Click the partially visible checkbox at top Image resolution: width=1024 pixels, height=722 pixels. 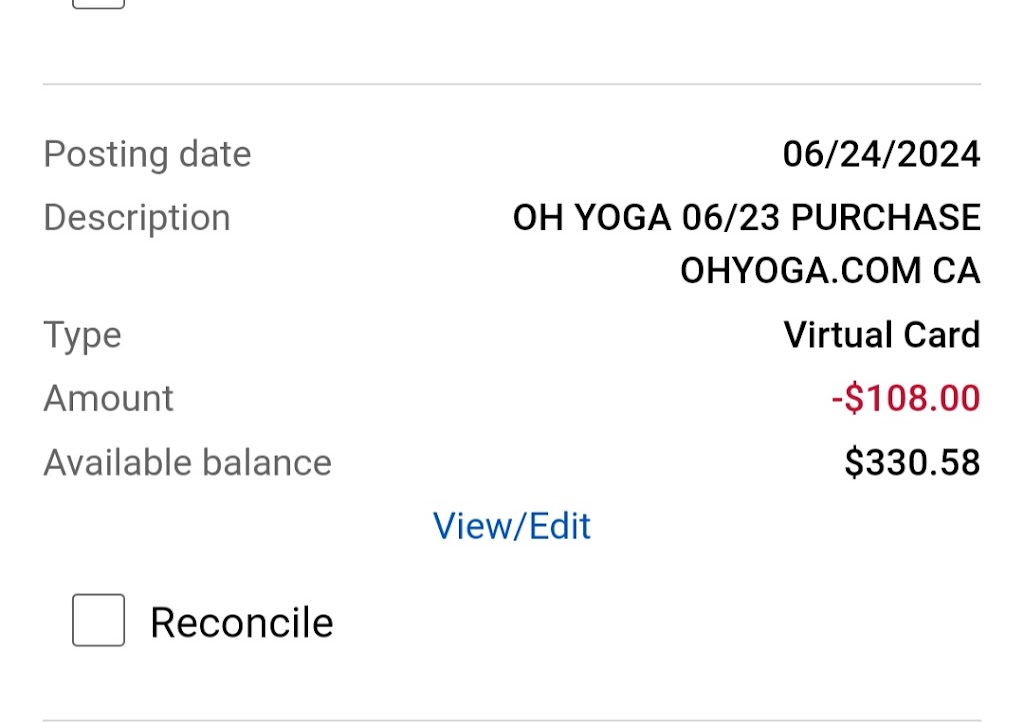99,3
